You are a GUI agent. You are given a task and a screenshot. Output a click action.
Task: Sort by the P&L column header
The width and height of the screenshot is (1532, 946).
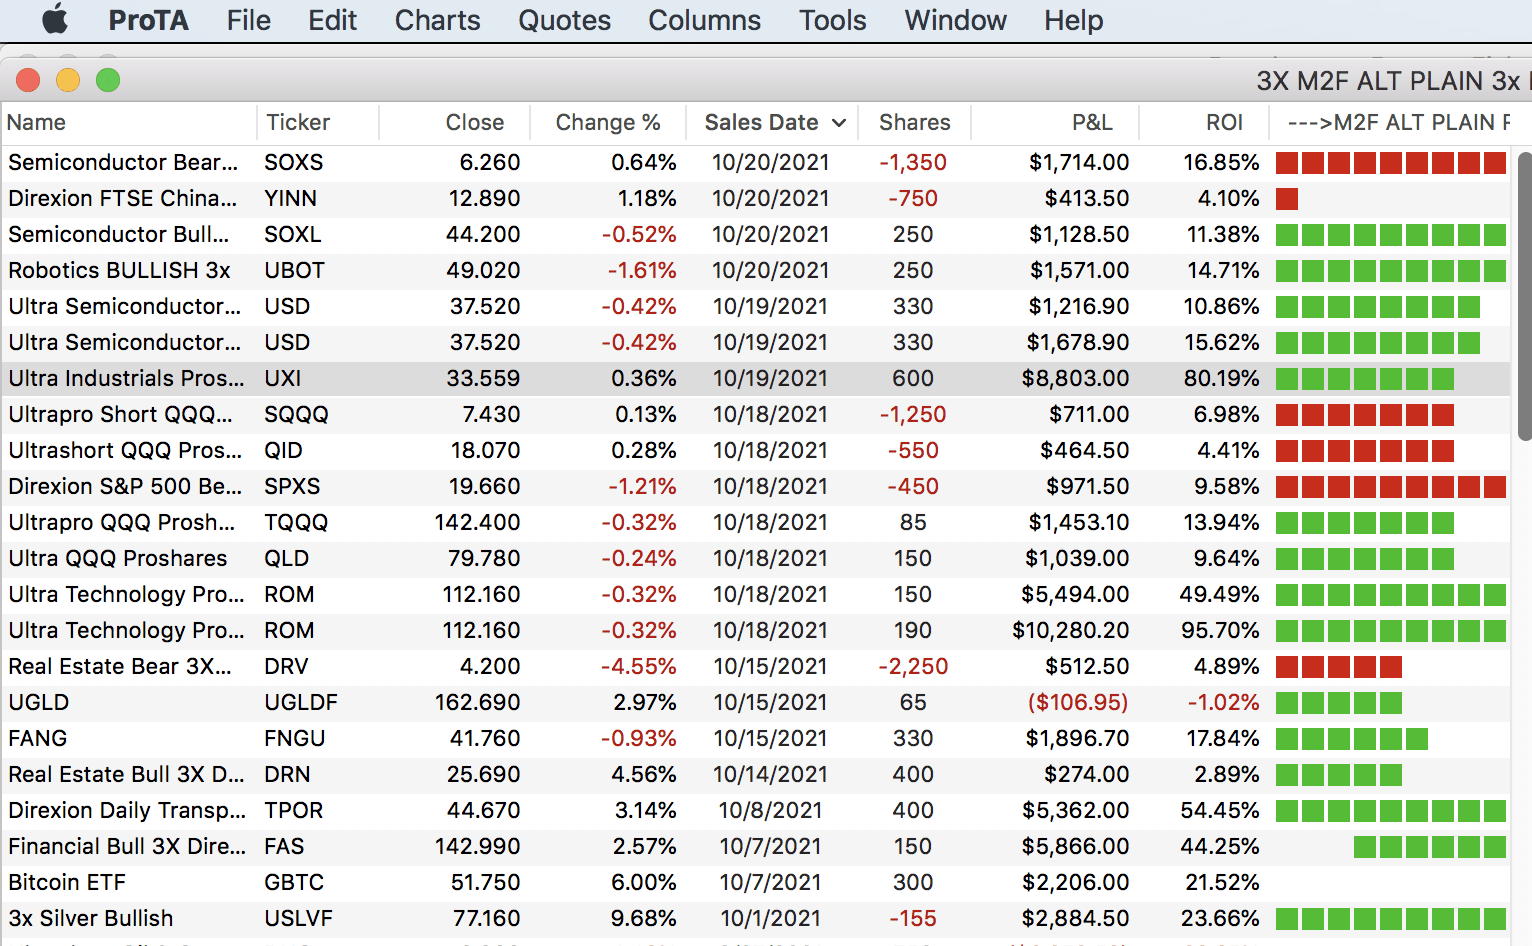(1091, 122)
